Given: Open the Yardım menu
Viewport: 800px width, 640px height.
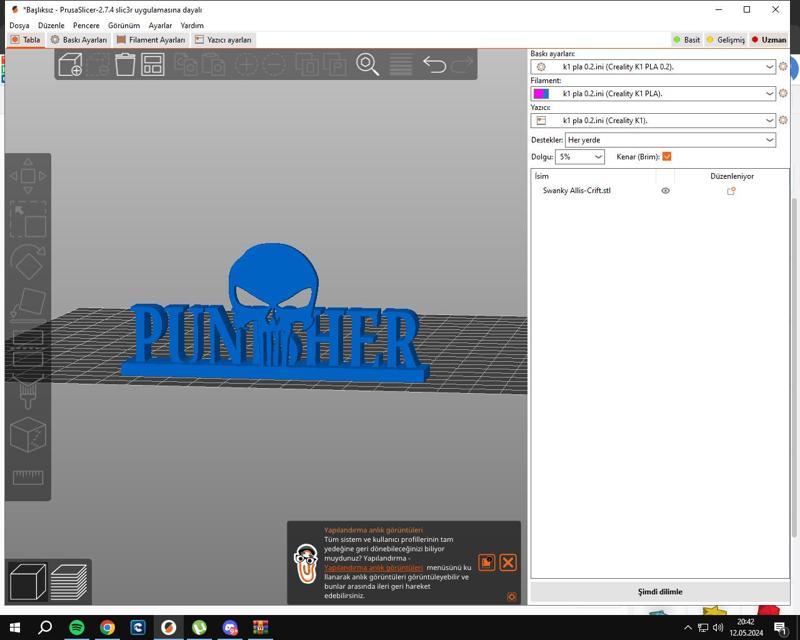Looking at the screenshot, I should tap(192, 25).
